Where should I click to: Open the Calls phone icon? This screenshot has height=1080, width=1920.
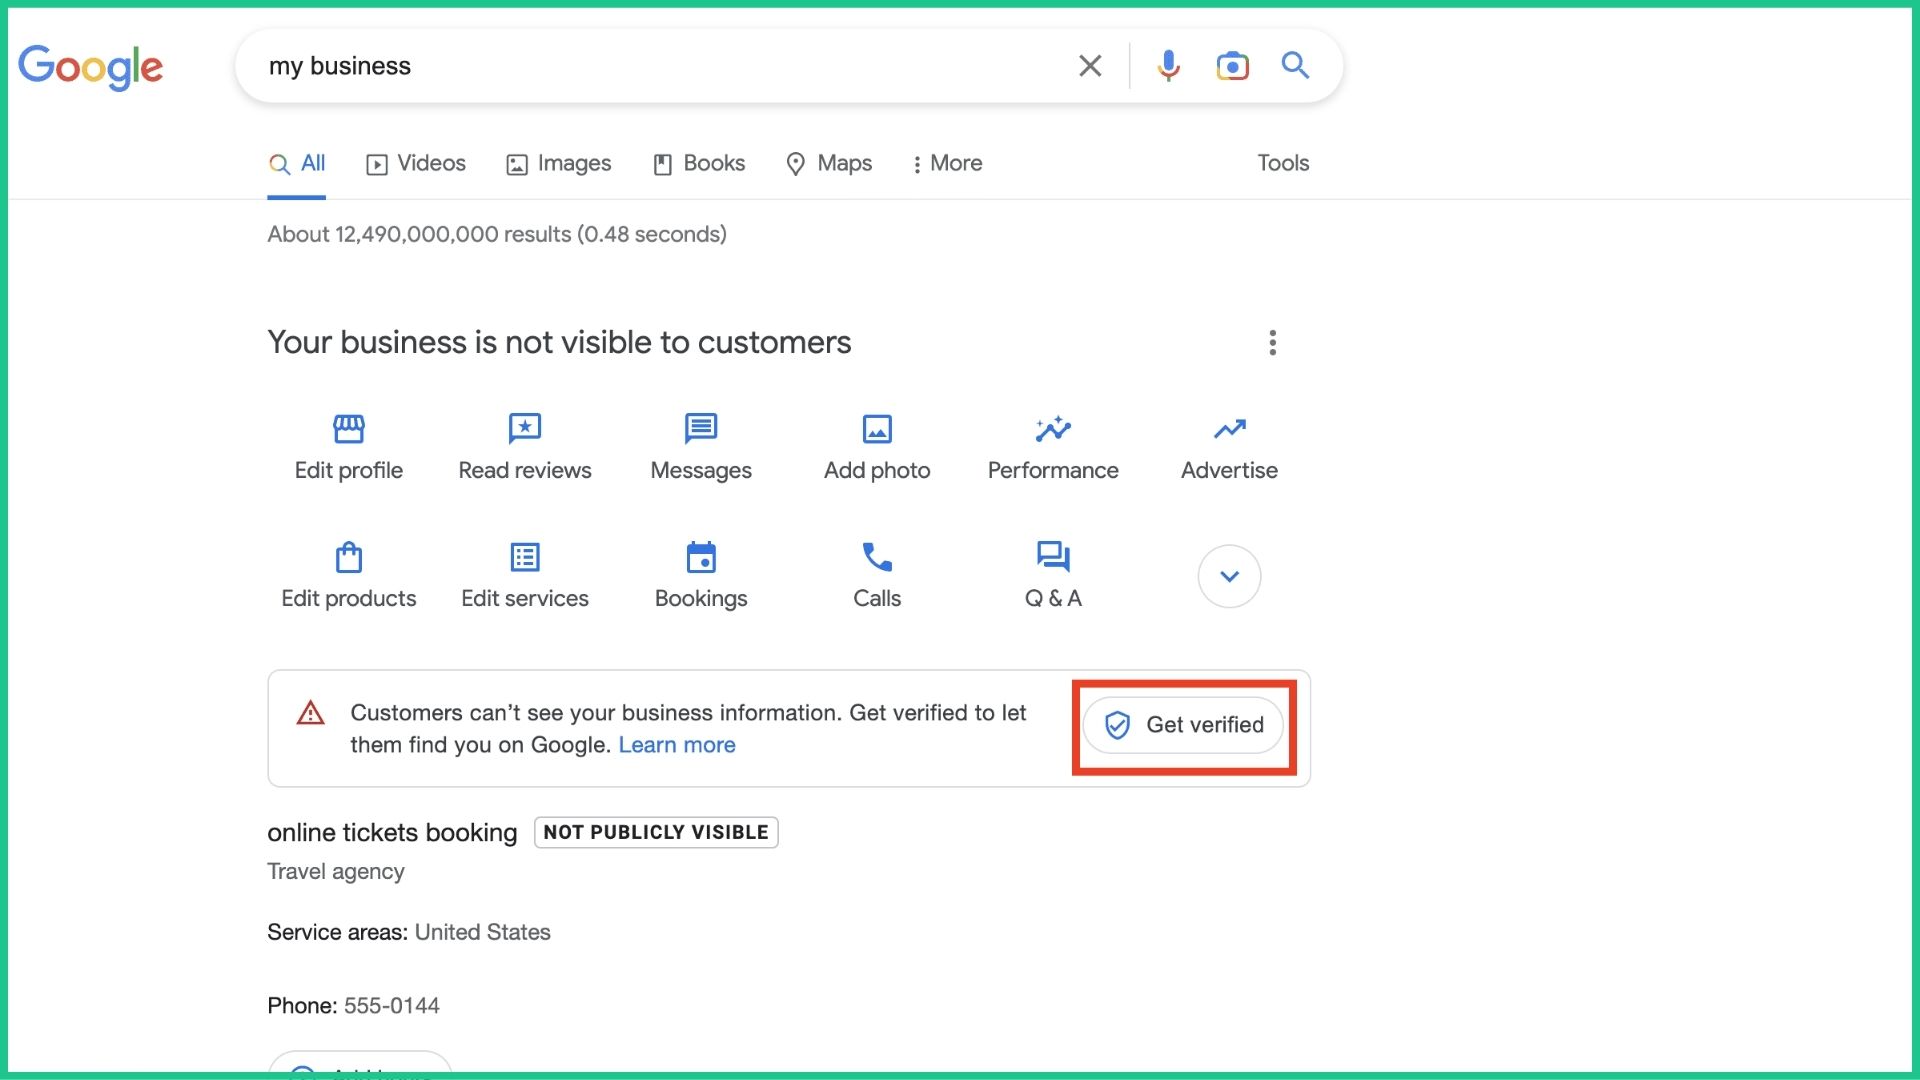pos(877,557)
